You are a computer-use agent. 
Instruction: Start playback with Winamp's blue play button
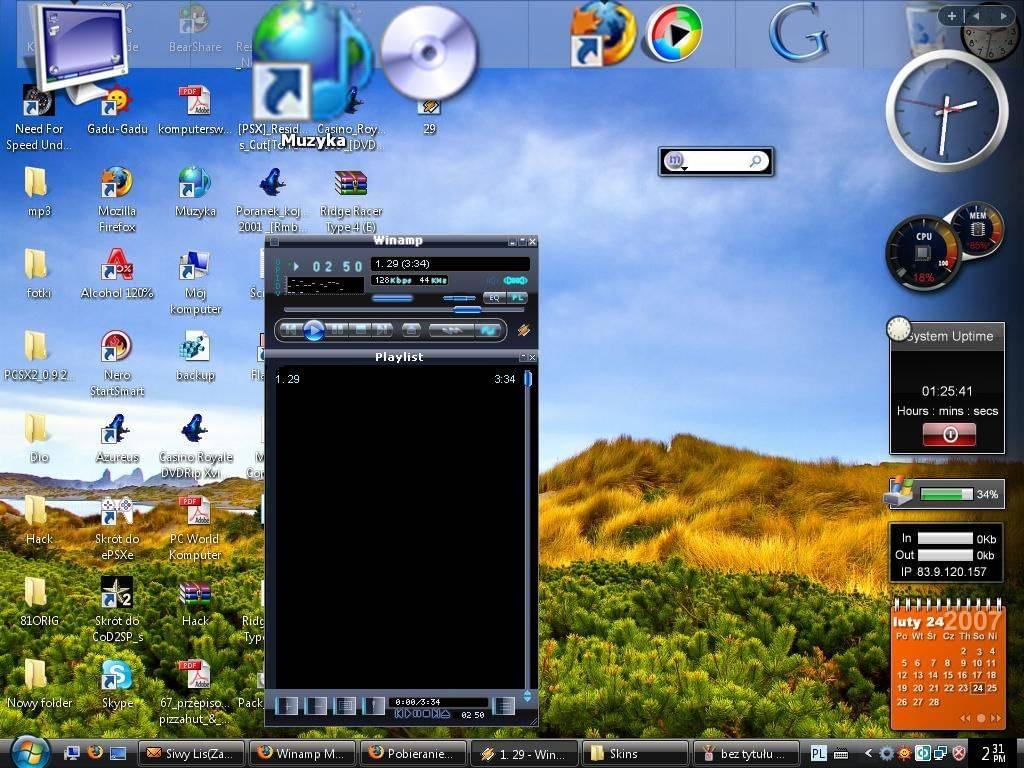[313, 330]
